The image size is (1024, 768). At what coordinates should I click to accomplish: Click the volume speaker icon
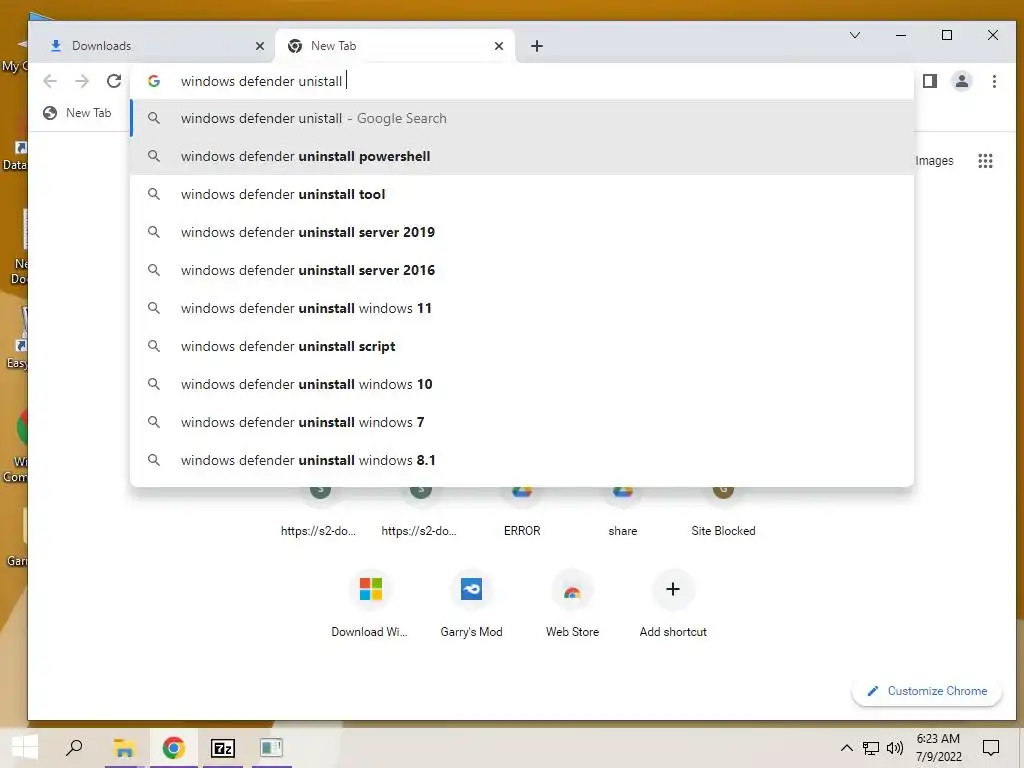pyautogui.click(x=895, y=748)
